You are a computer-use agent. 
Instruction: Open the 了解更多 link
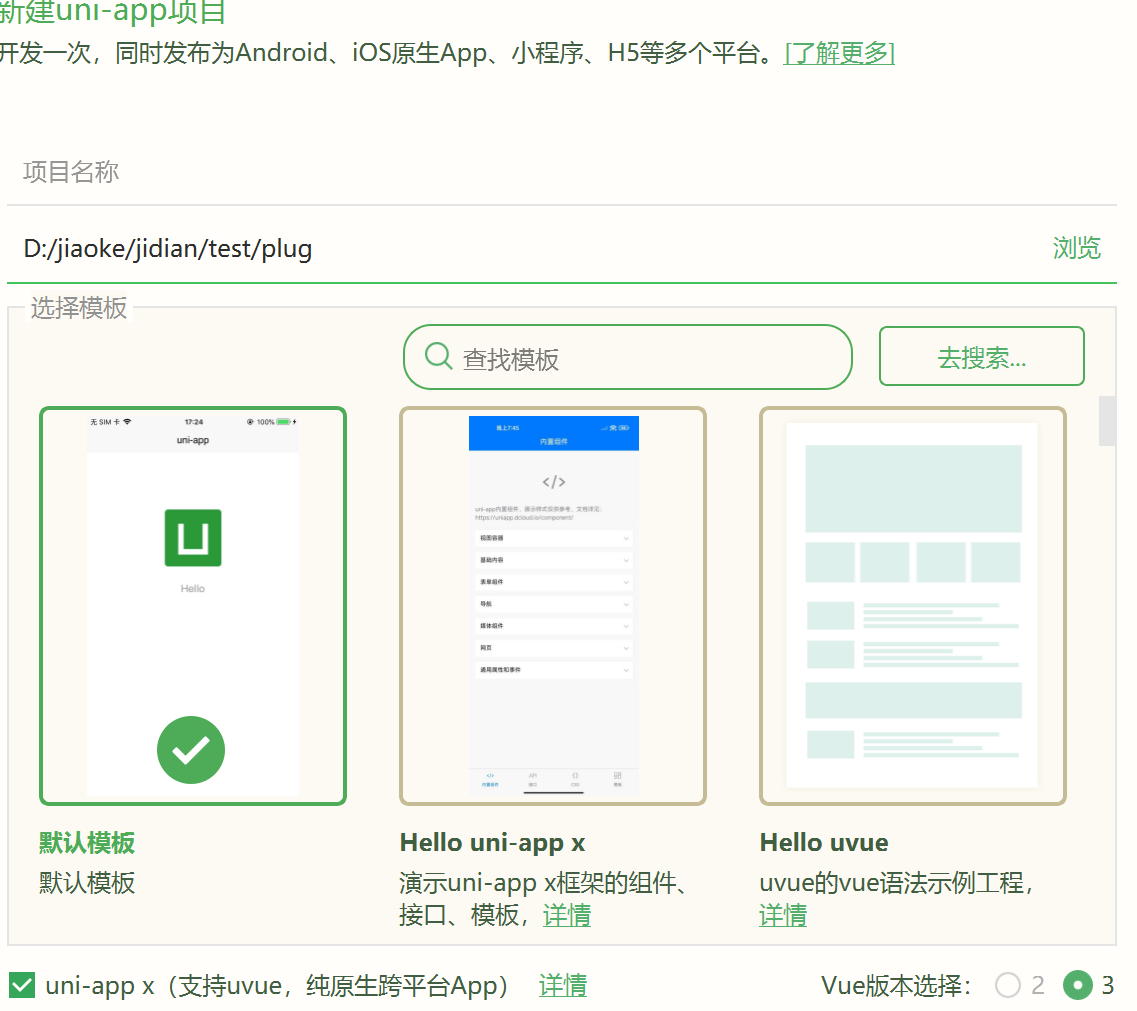coord(839,53)
